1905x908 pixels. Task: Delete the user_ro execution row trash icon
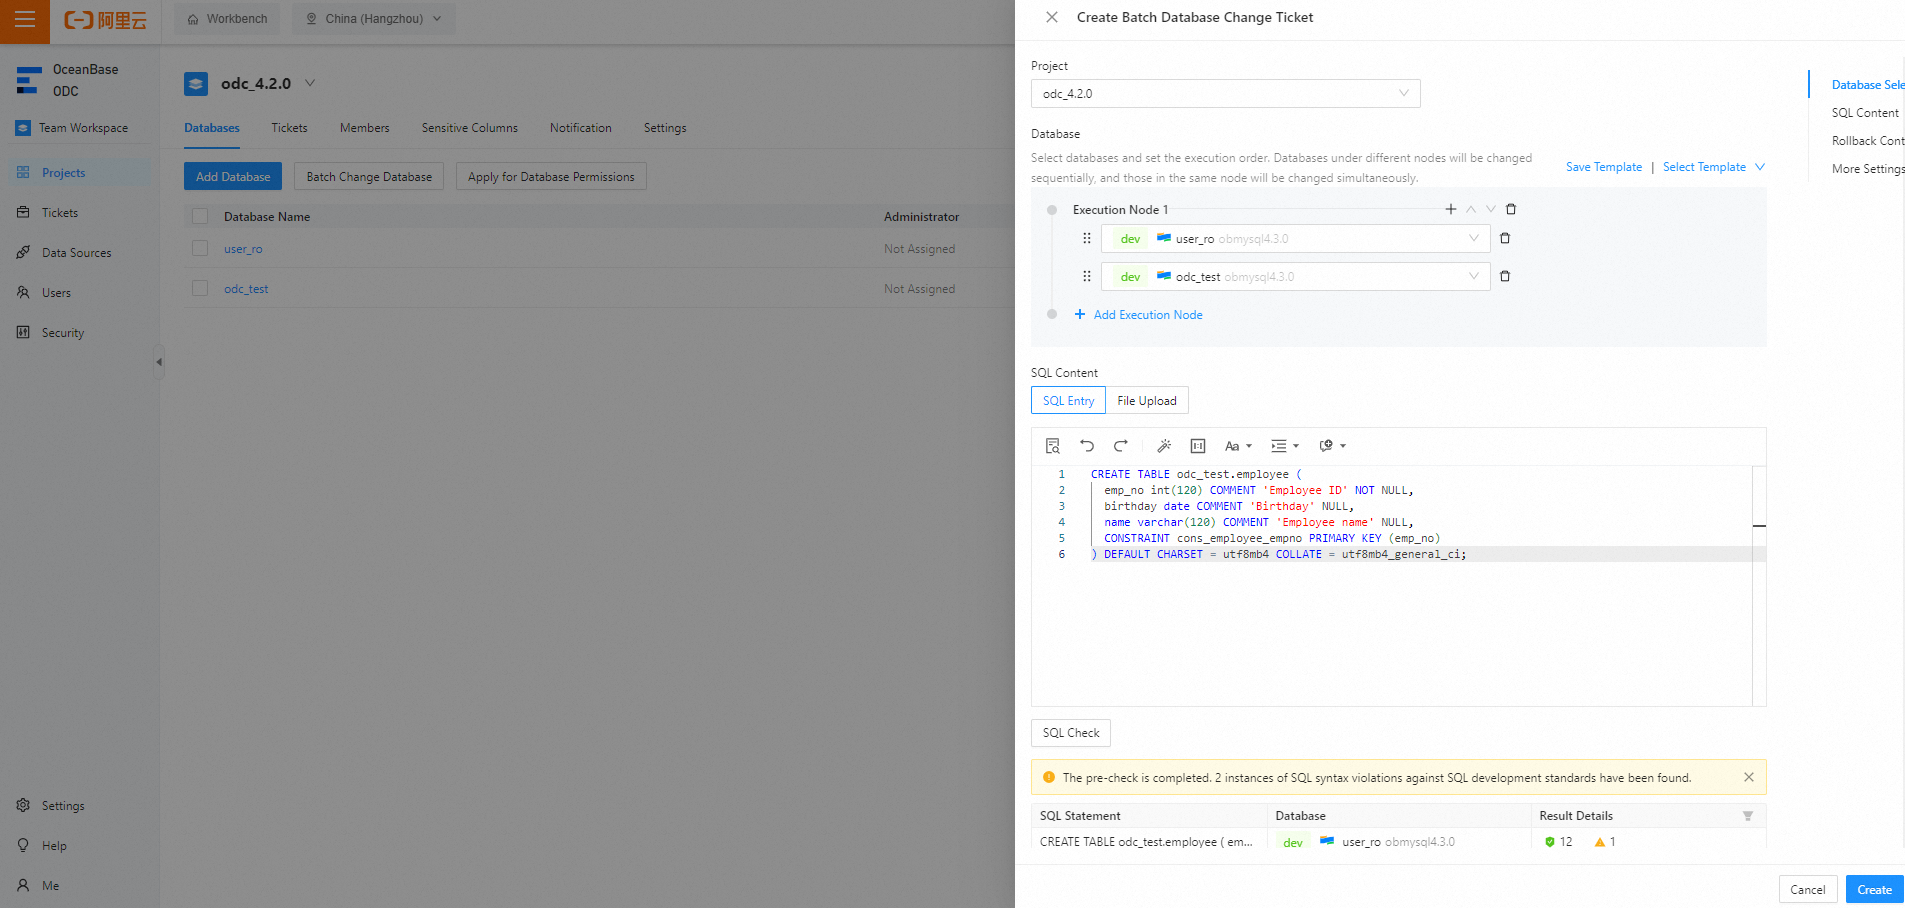click(1505, 238)
